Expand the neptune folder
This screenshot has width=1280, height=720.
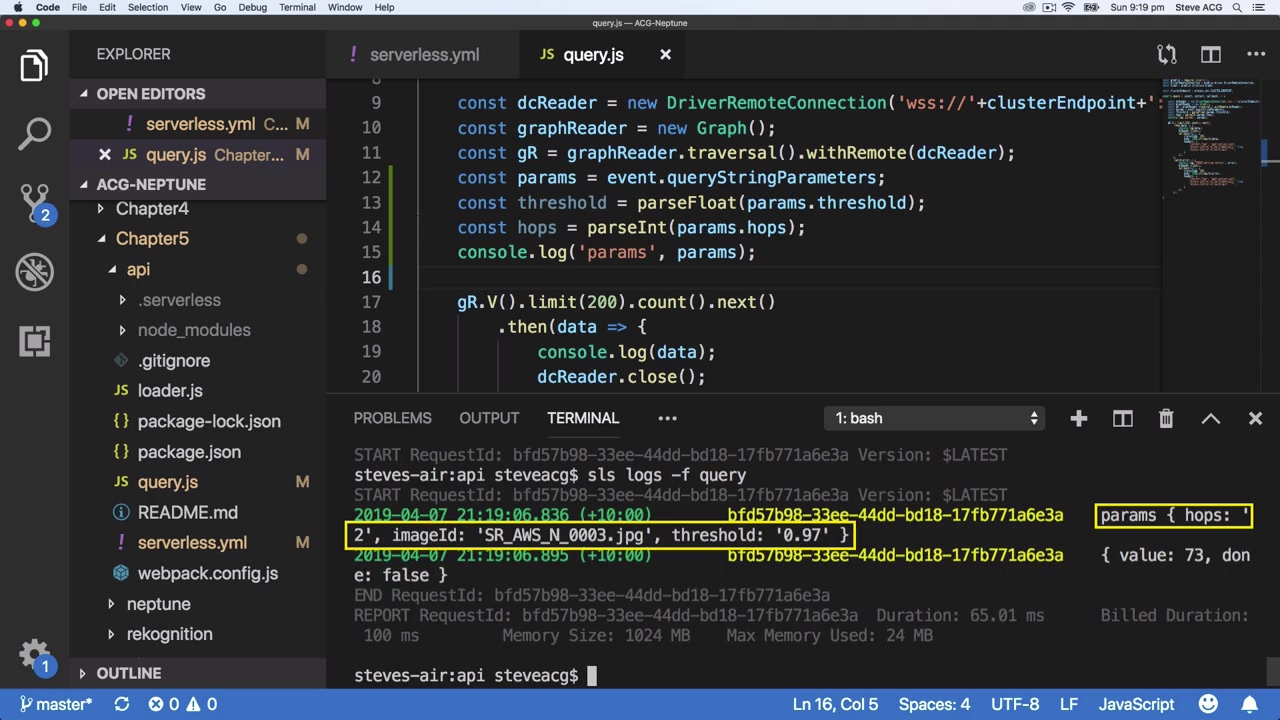(158, 604)
